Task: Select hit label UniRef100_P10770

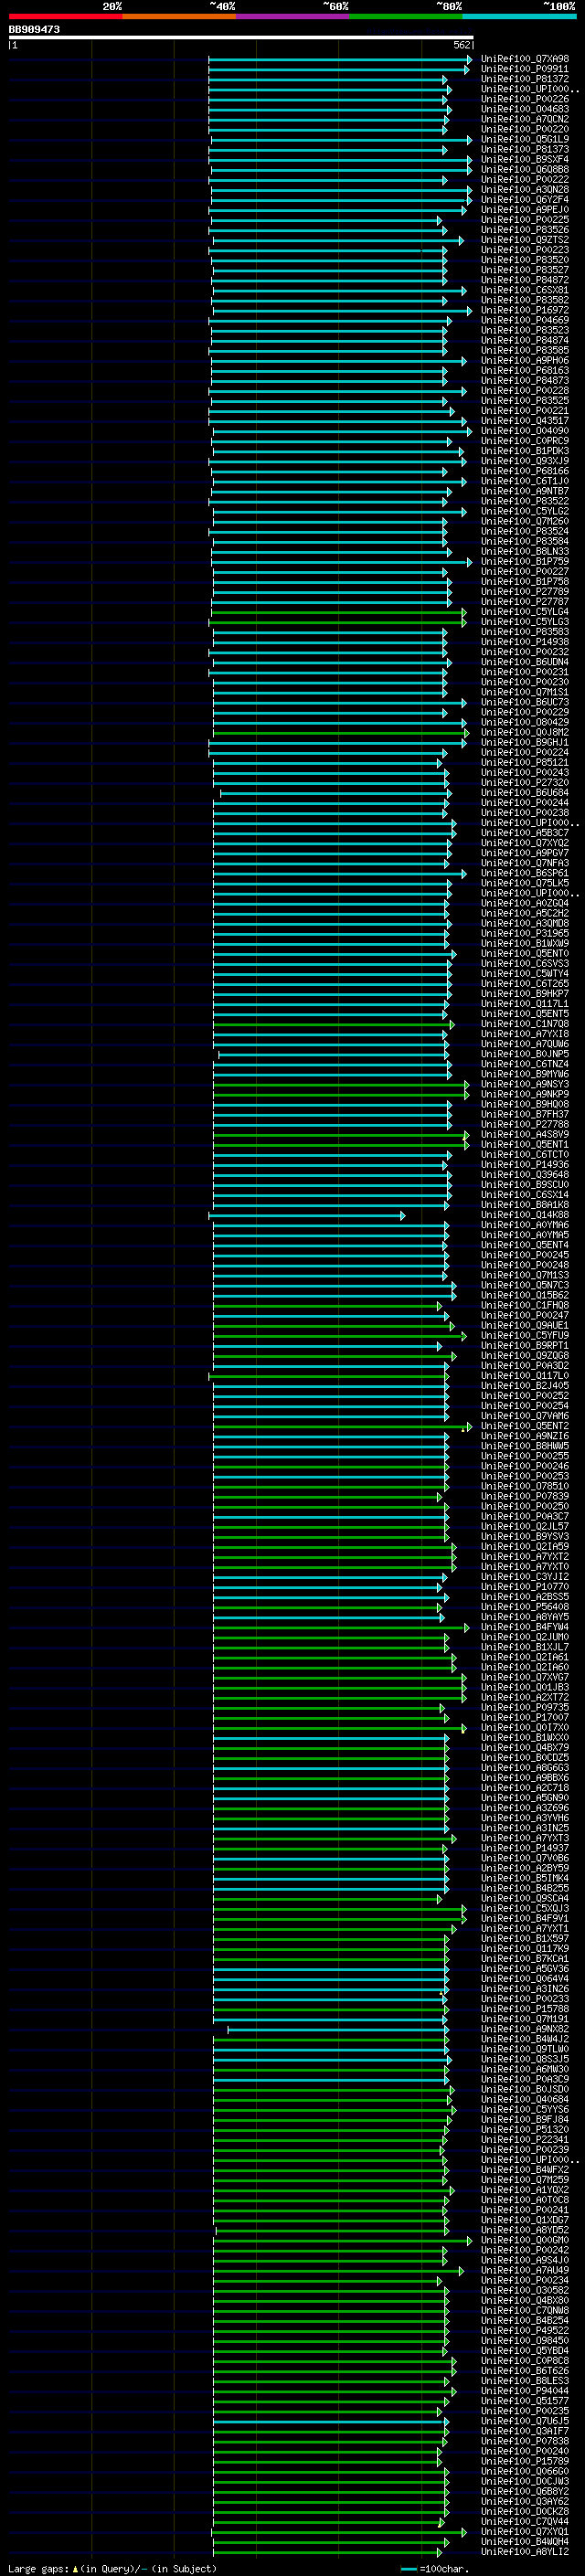Action: (524, 1586)
